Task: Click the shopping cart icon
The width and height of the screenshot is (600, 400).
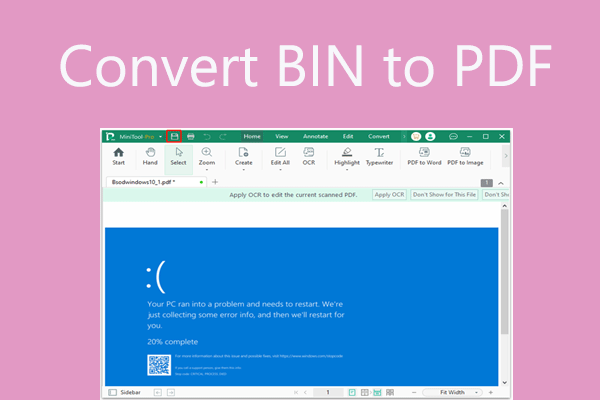Action: pyautogui.click(x=416, y=136)
